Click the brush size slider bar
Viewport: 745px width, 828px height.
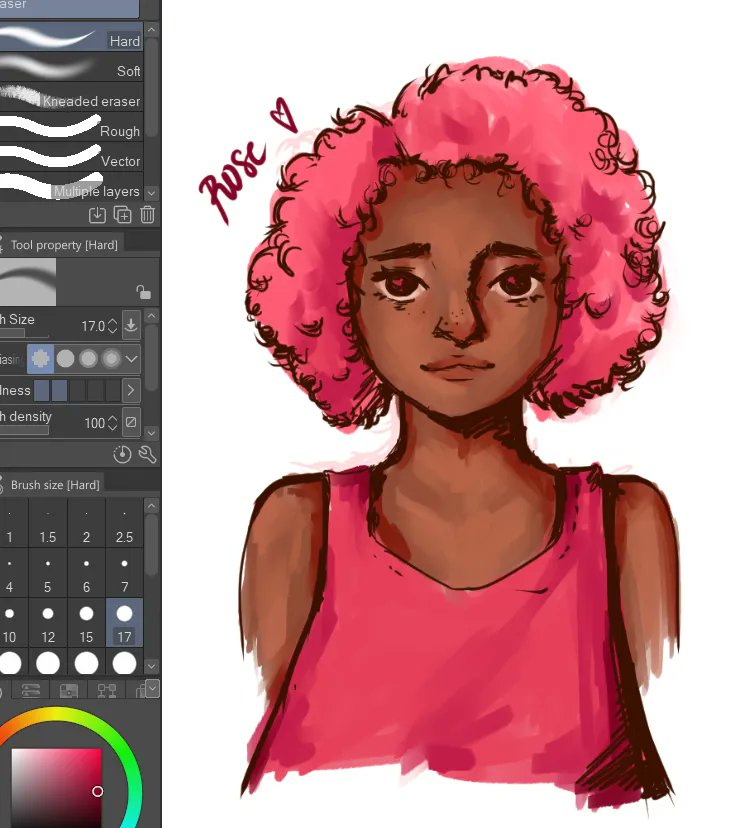click(24, 333)
